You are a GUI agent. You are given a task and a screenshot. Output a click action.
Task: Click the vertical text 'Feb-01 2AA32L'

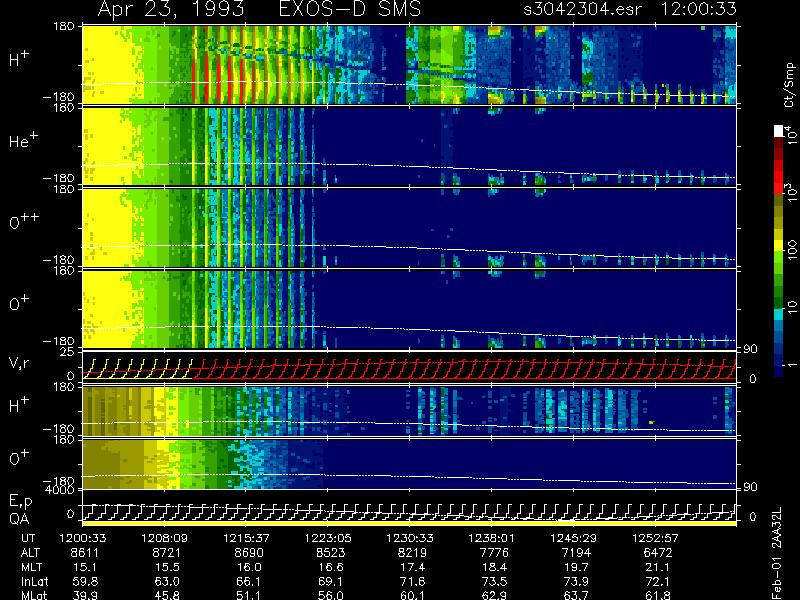[x=777, y=553]
